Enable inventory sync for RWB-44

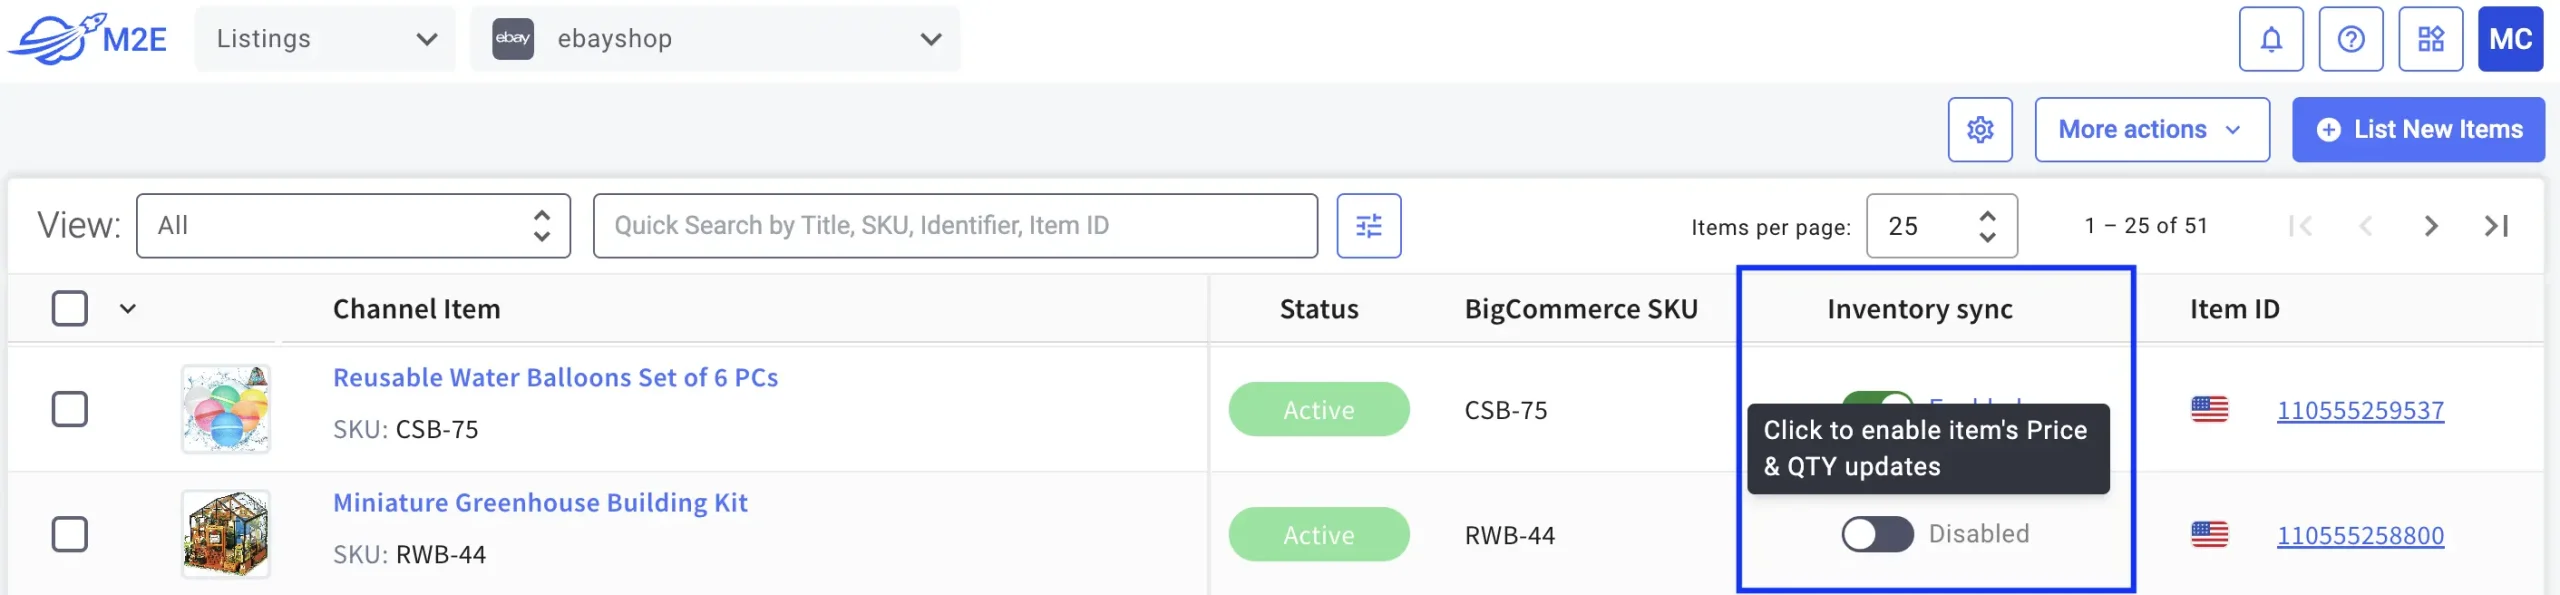(x=1877, y=534)
